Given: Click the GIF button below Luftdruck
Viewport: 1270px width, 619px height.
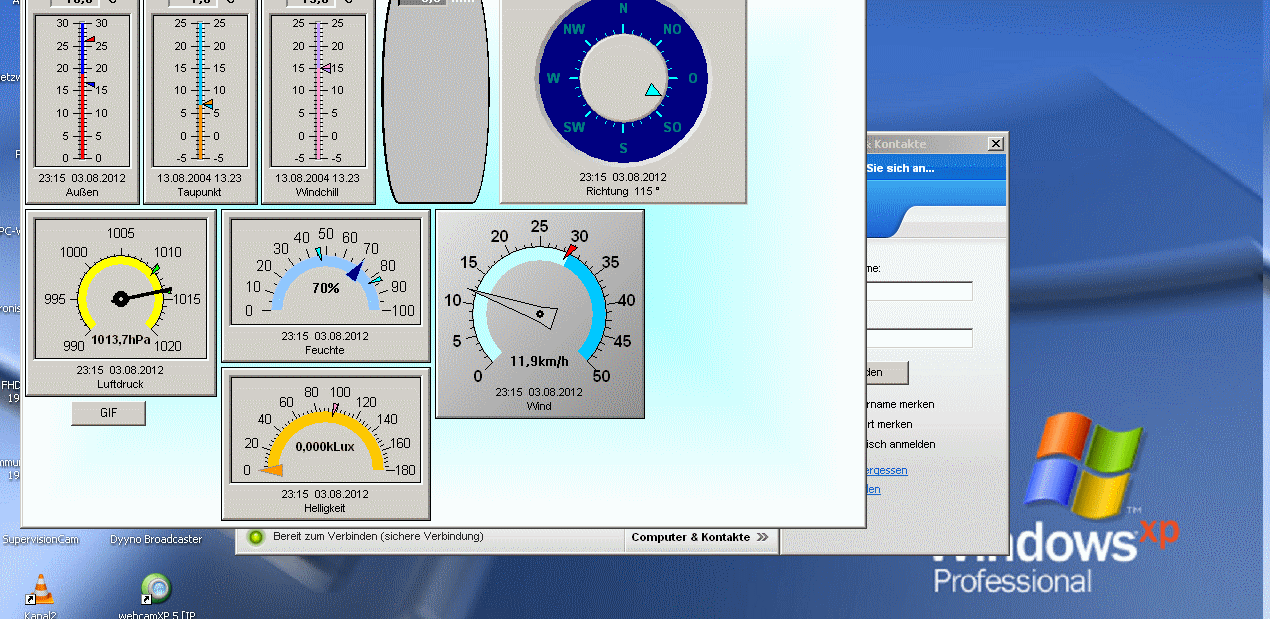Looking at the screenshot, I should coord(108,413).
